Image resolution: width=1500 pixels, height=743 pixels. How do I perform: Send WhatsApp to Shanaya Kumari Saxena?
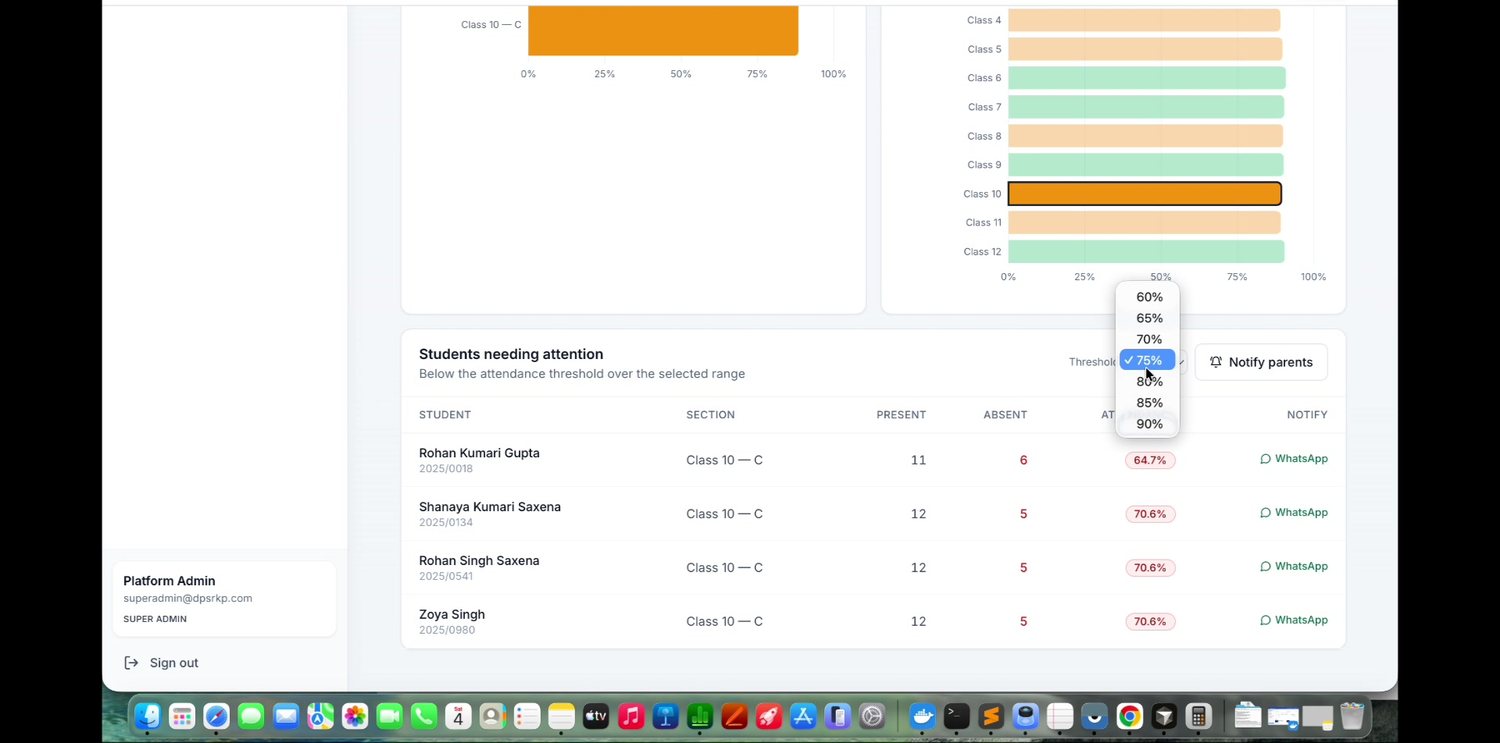[1294, 513]
